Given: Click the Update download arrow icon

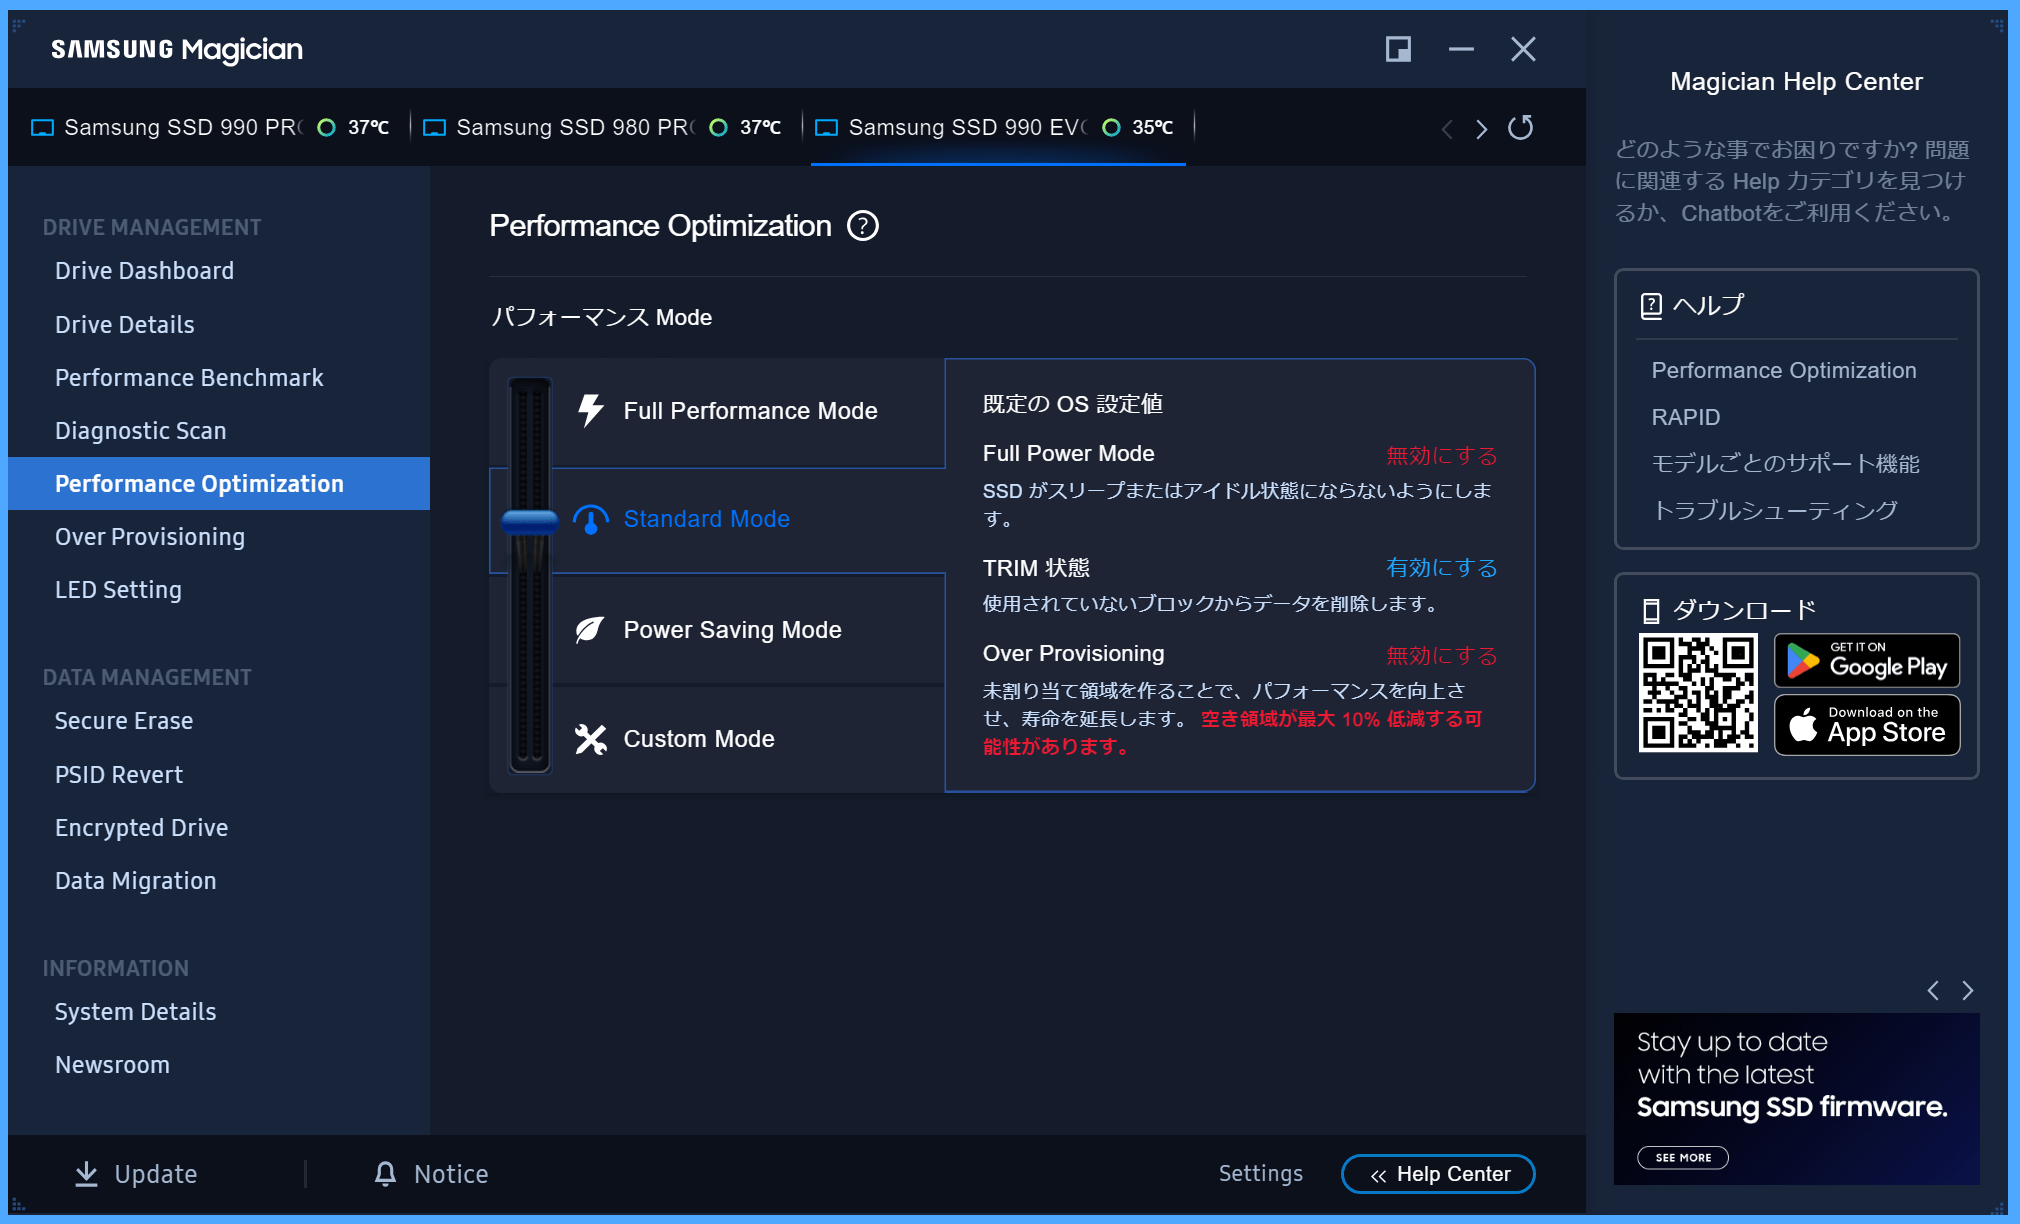Looking at the screenshot, I should click(87, 1174).
